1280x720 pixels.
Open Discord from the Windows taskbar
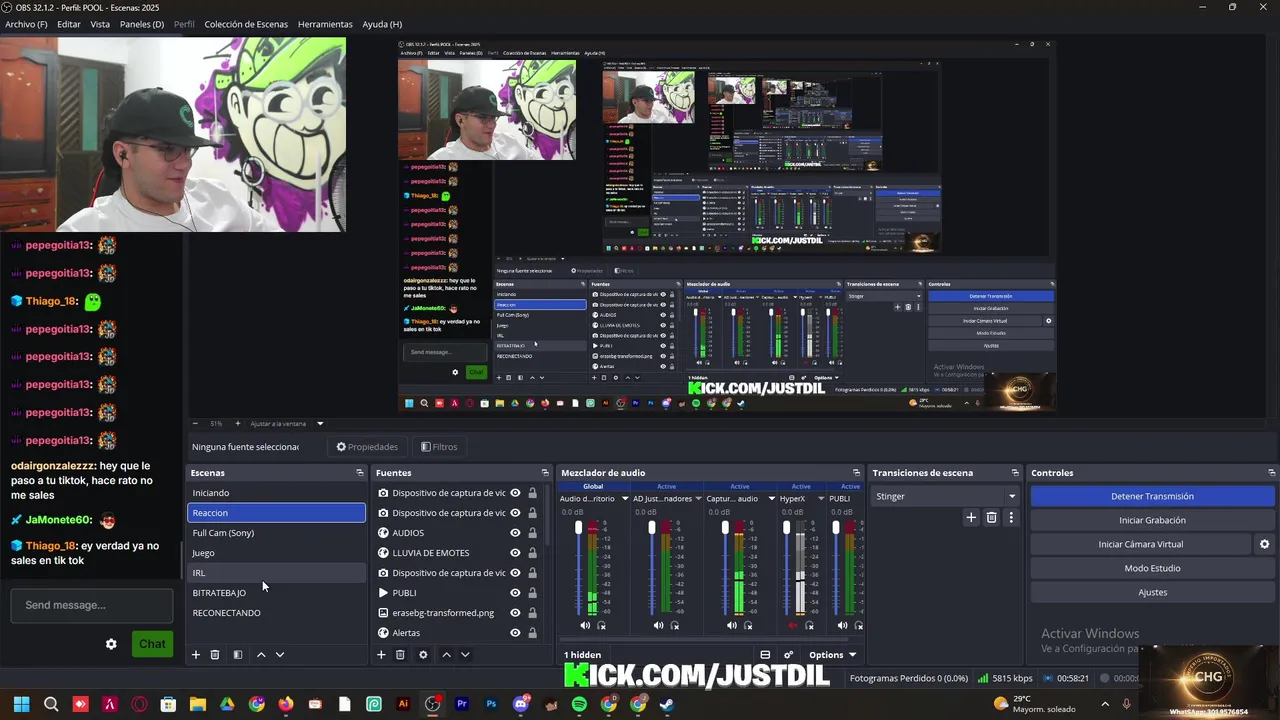(520, 704)
